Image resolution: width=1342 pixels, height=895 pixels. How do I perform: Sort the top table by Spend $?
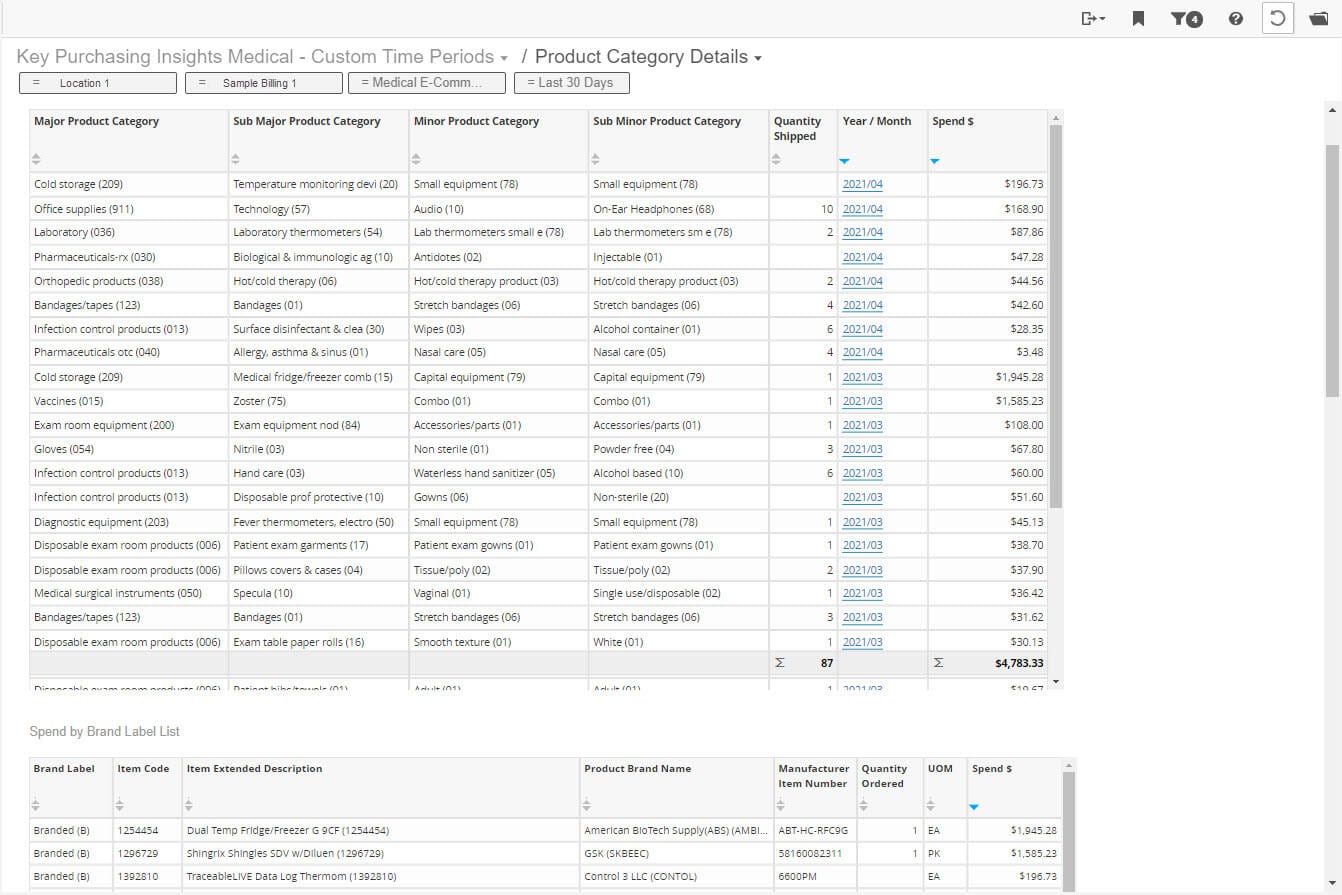click(x=935, y=160)
